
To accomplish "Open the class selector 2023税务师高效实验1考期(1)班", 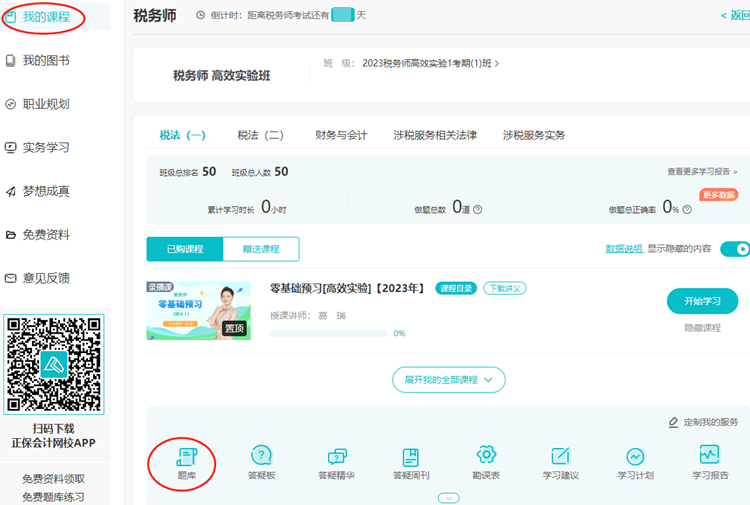I will point(430,63).
